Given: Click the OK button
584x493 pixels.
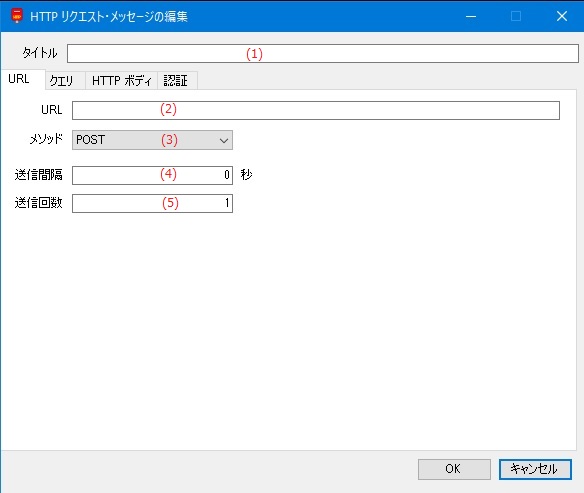Looking at the screenshot, I should pos(454,469).
